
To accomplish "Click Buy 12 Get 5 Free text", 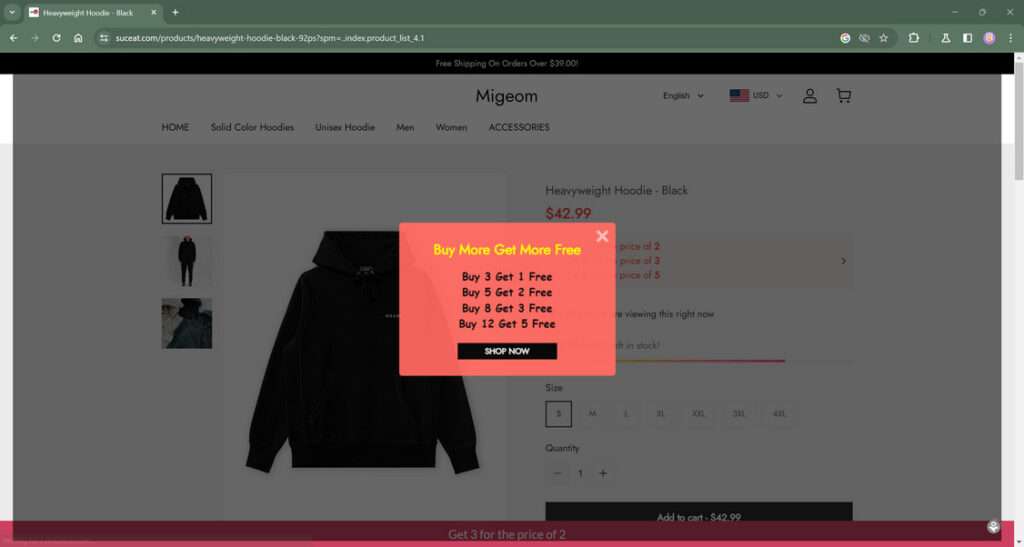I will [507, 324].
